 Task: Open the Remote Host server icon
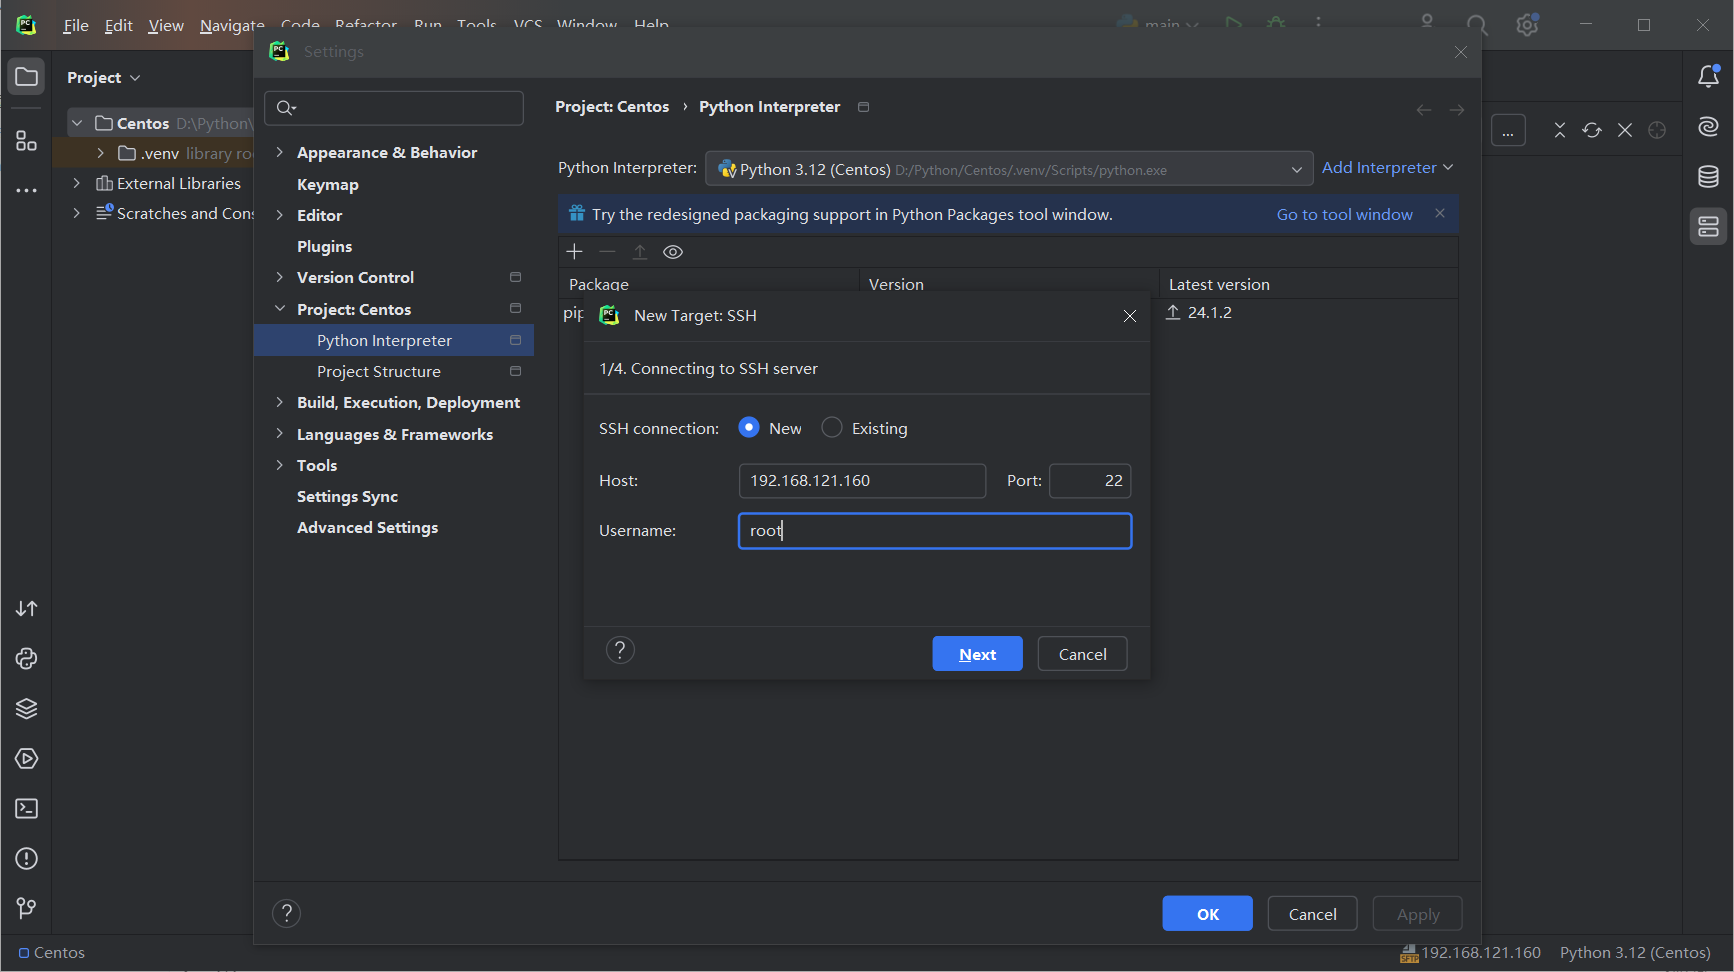[1708, 227]
